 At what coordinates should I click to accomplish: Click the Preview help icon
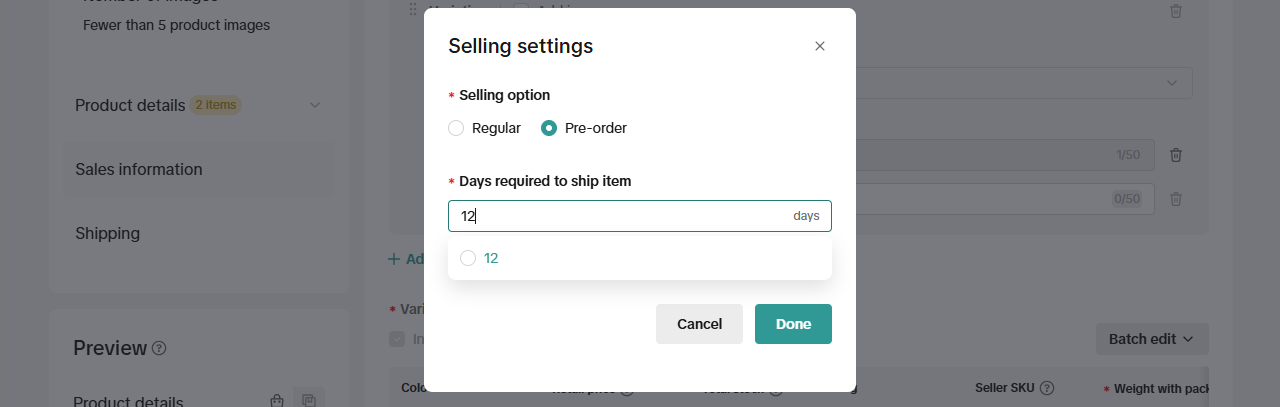coord(159,349)
